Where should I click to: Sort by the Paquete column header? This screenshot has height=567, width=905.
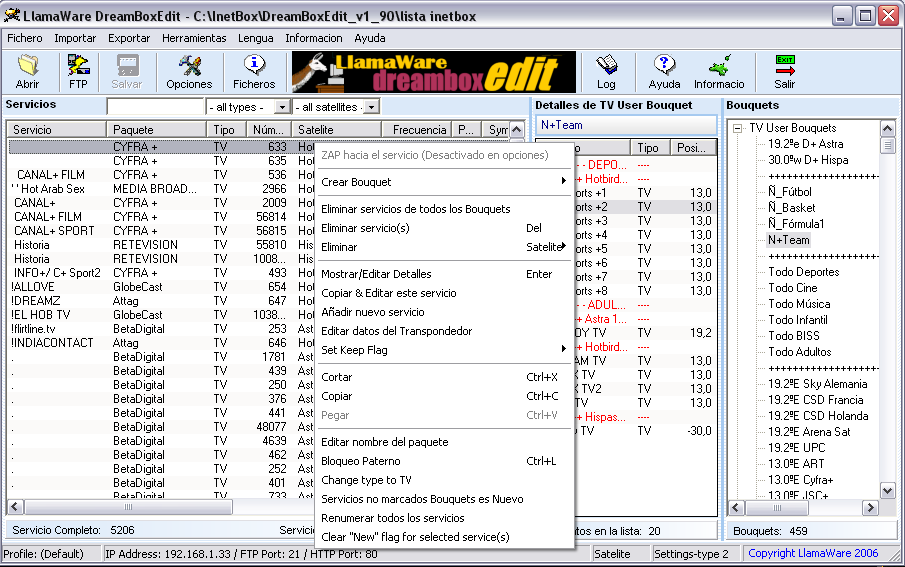156,130
